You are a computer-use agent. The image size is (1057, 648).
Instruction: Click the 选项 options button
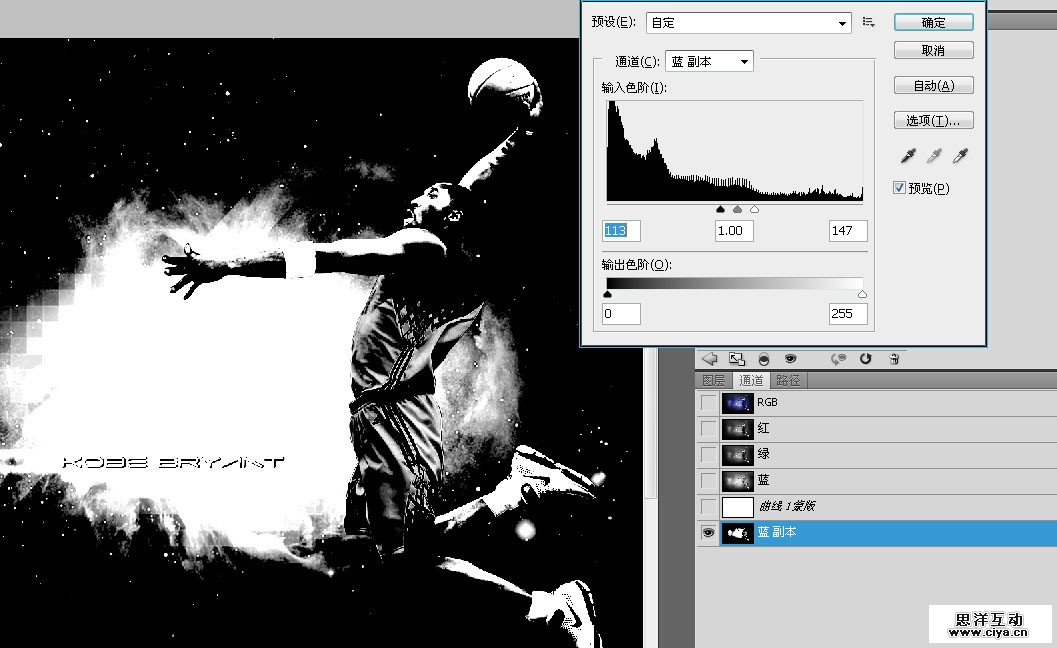pyautogui.click(x=933, y=121)
